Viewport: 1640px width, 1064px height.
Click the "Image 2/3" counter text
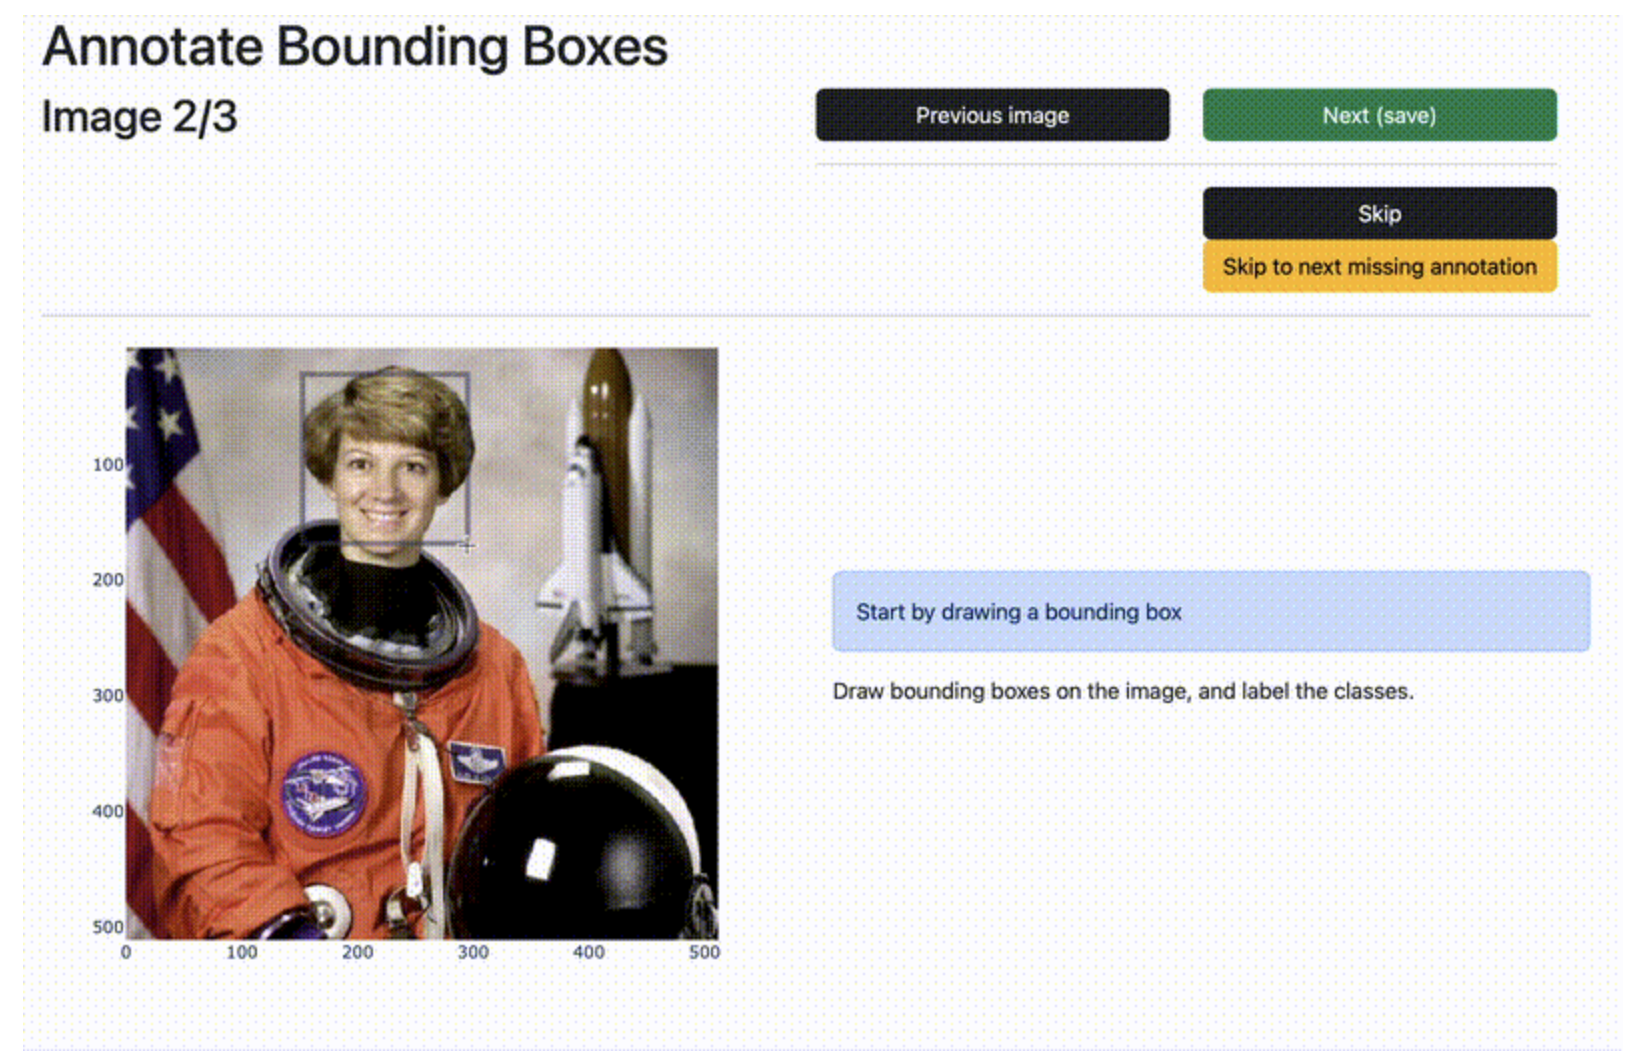(139, 117)
